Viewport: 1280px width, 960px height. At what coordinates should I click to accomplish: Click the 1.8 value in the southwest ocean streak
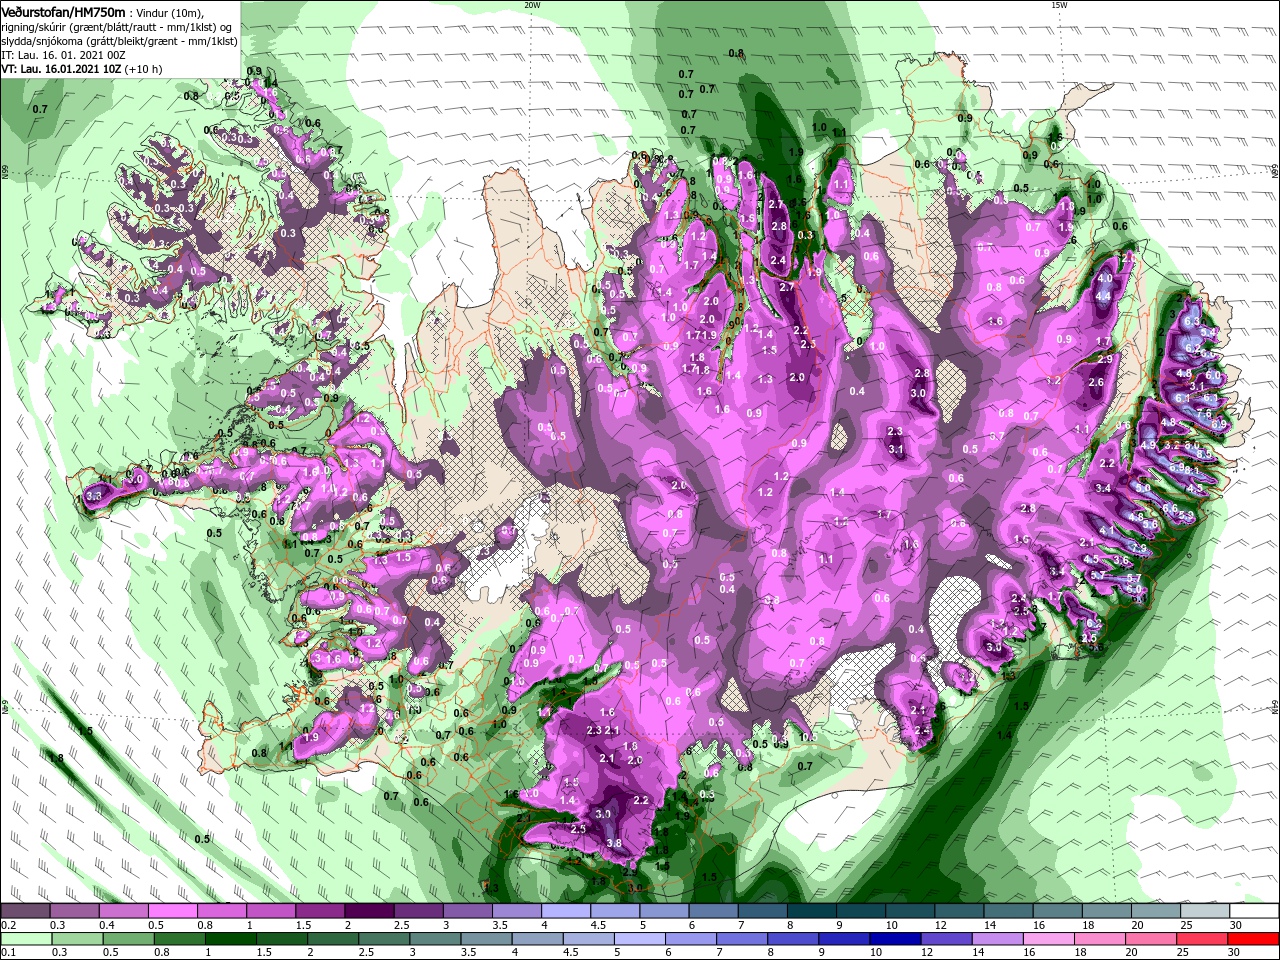tap(56, 759)
